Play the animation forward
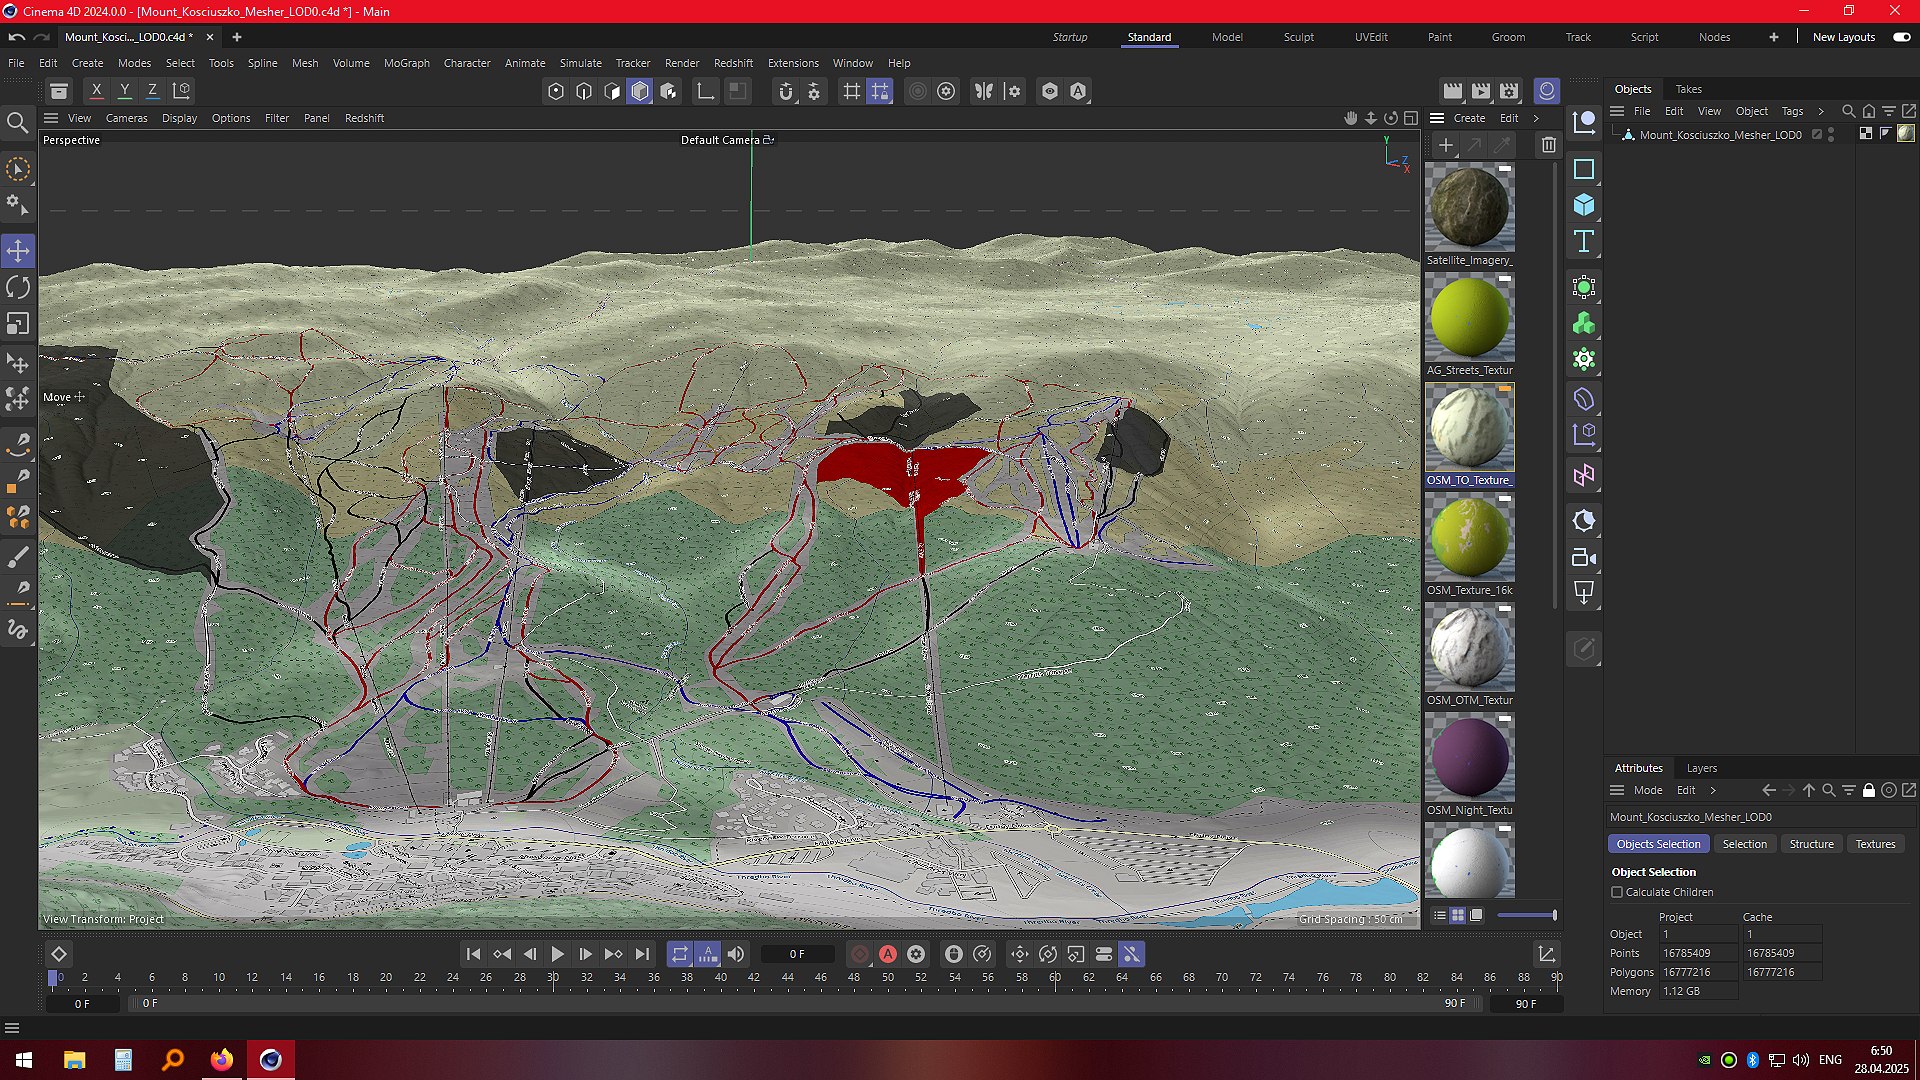The image size is (1920, 1080). 558,954
